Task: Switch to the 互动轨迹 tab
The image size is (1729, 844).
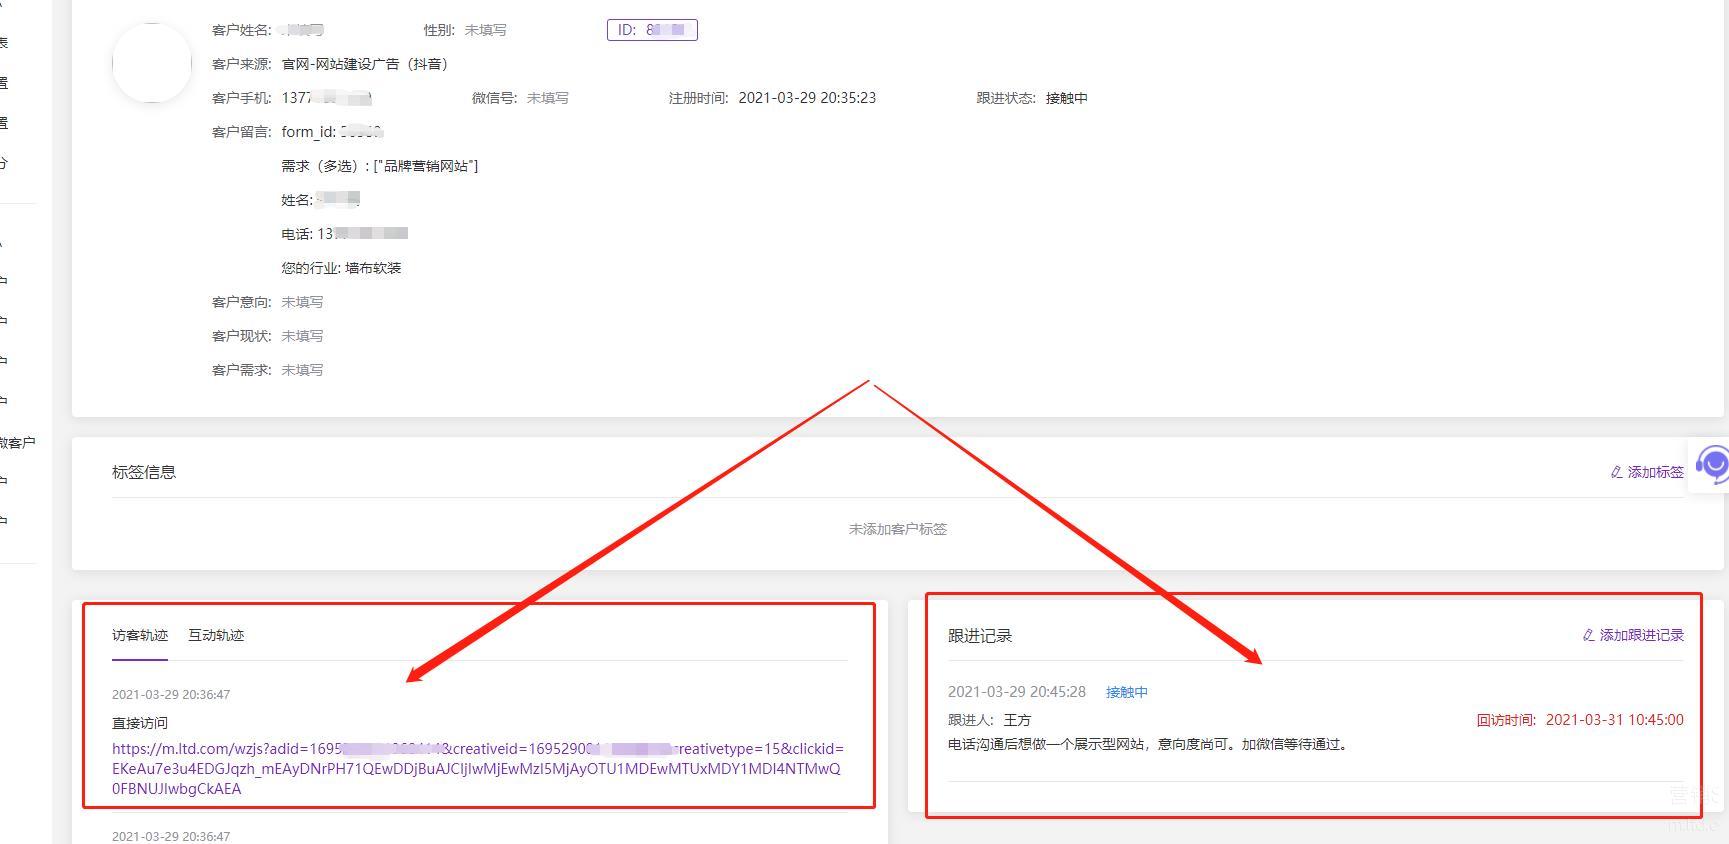Action: coord(216,635)
